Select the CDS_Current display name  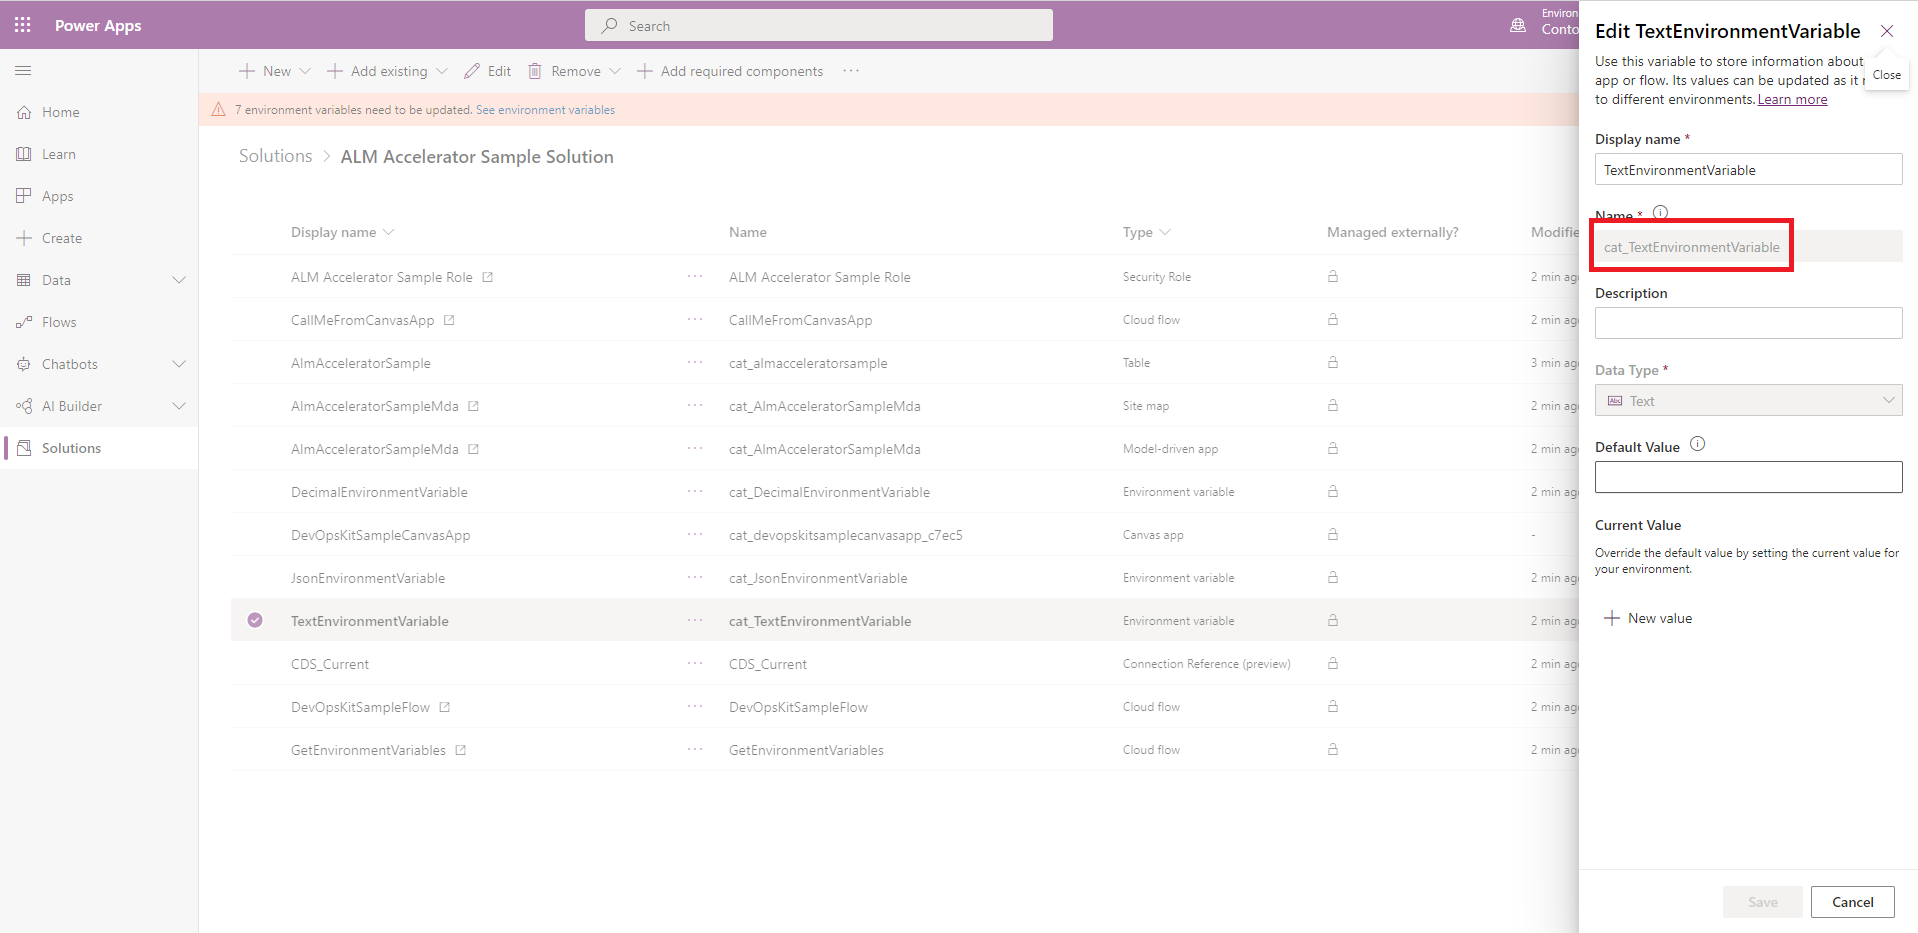point(330,664)
